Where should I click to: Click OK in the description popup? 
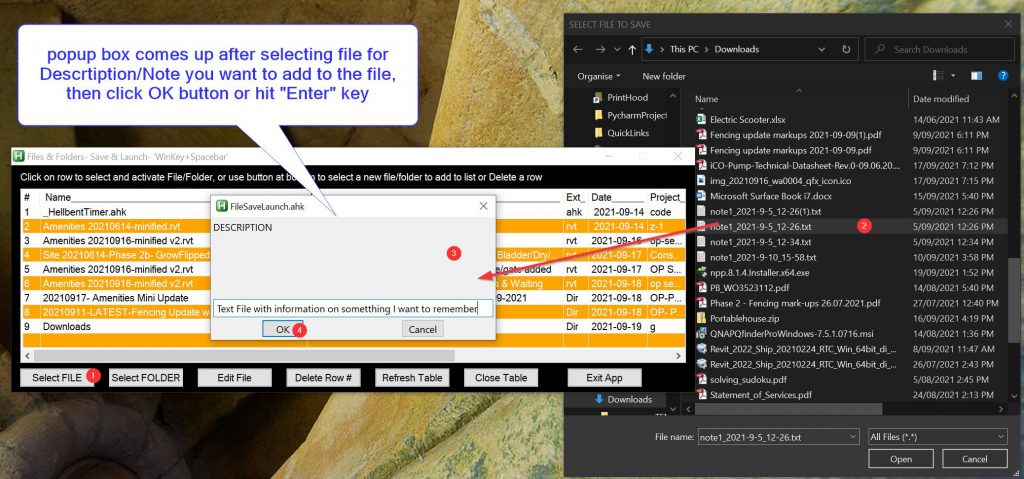pyautogui.click(x=283, y=329)
